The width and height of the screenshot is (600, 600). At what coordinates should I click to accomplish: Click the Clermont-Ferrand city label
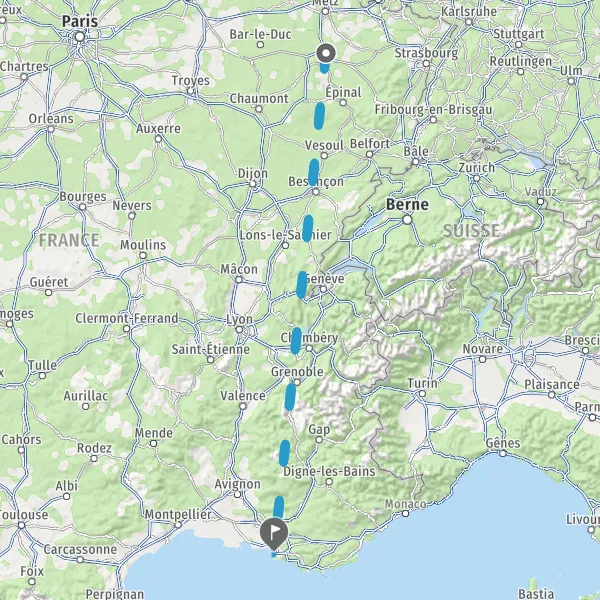(127, 318)
